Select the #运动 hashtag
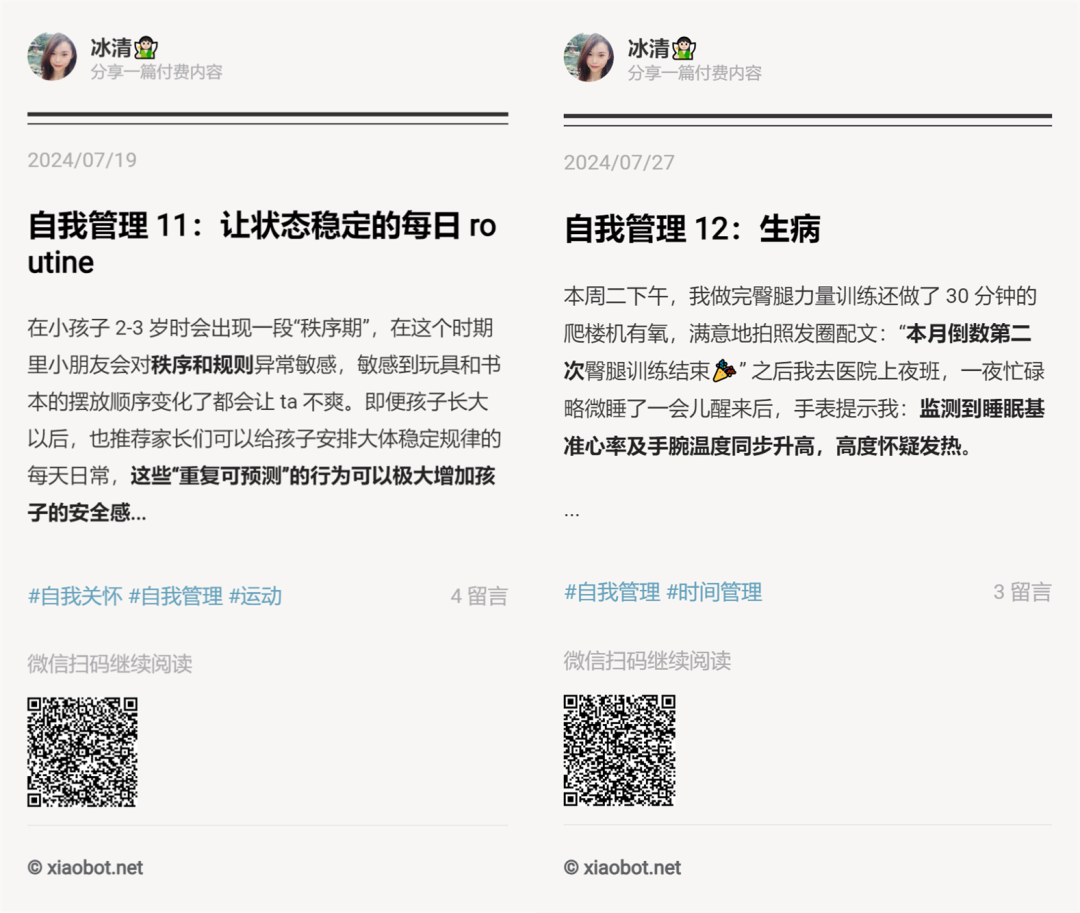Screen dimensions: 1080x913 (x=256, y=596)
